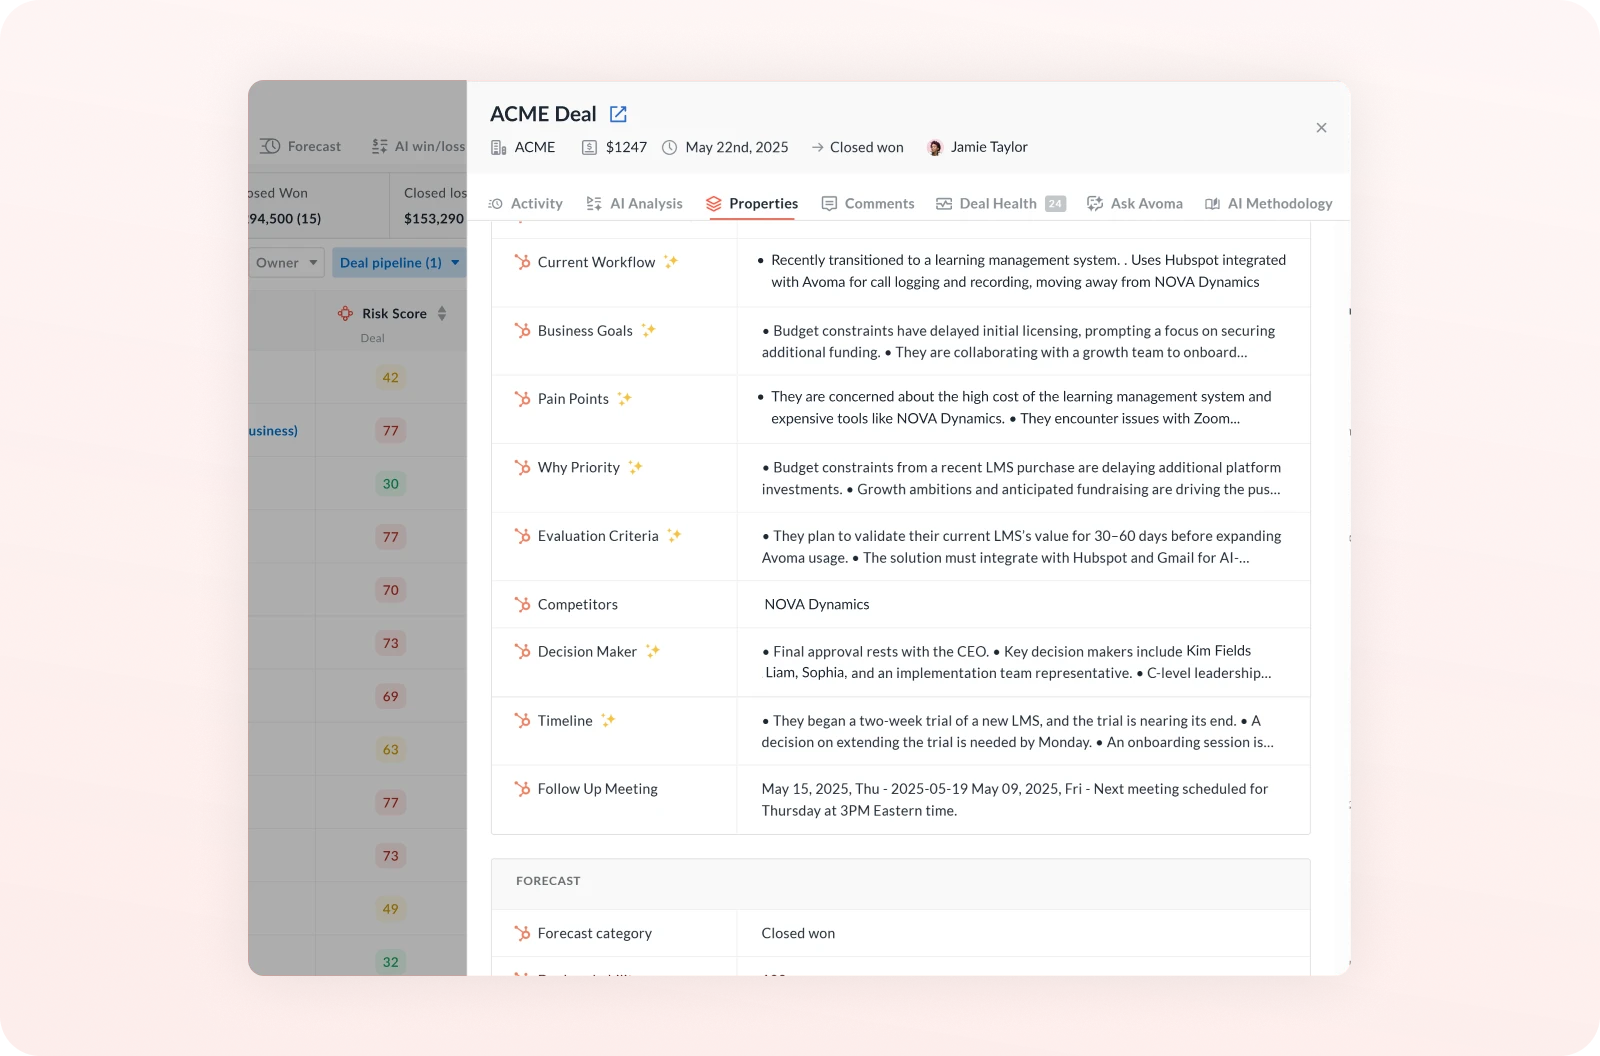Screen dimensions: 1600x1056
Task: Click AI sparkle icon beside Evaluation Criteria
Action: (x=674, y=535)
